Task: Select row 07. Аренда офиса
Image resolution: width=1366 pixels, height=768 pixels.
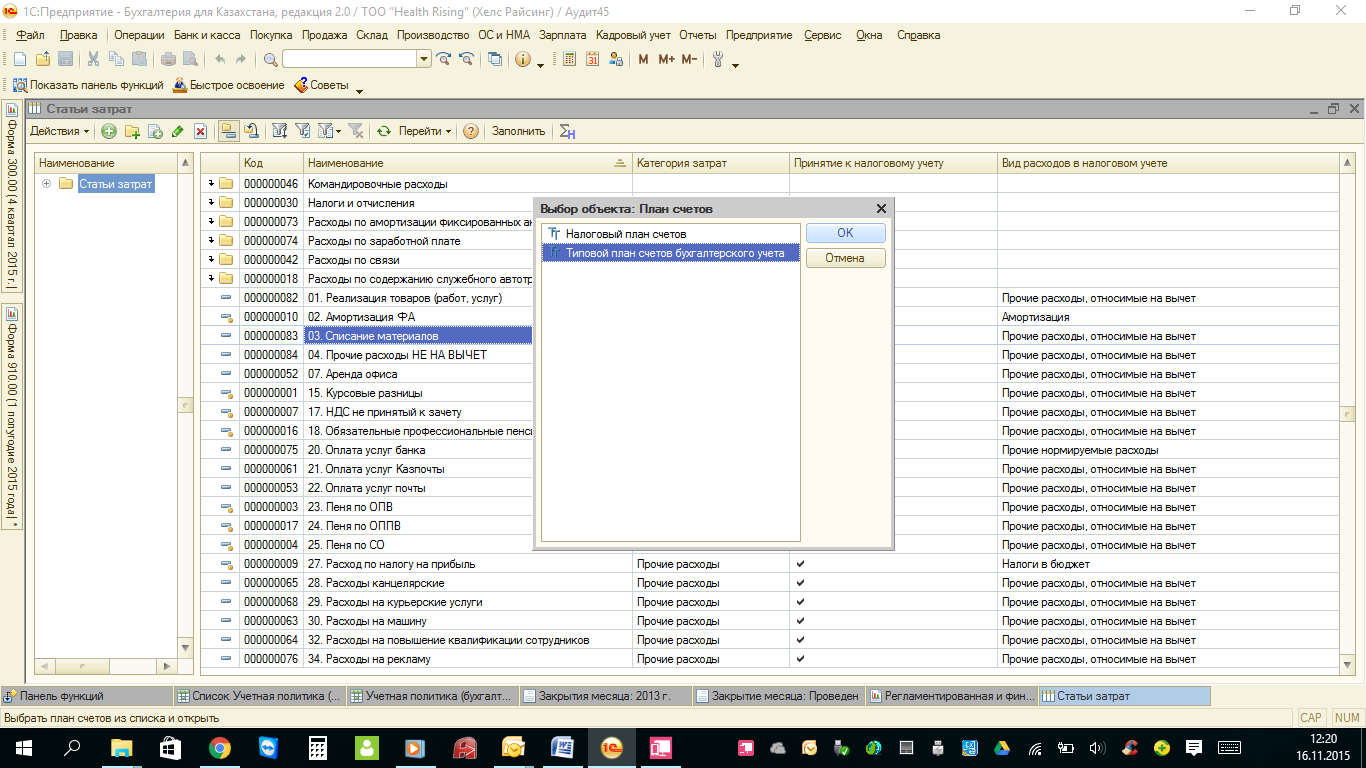Action: click(x=769, y=374)
